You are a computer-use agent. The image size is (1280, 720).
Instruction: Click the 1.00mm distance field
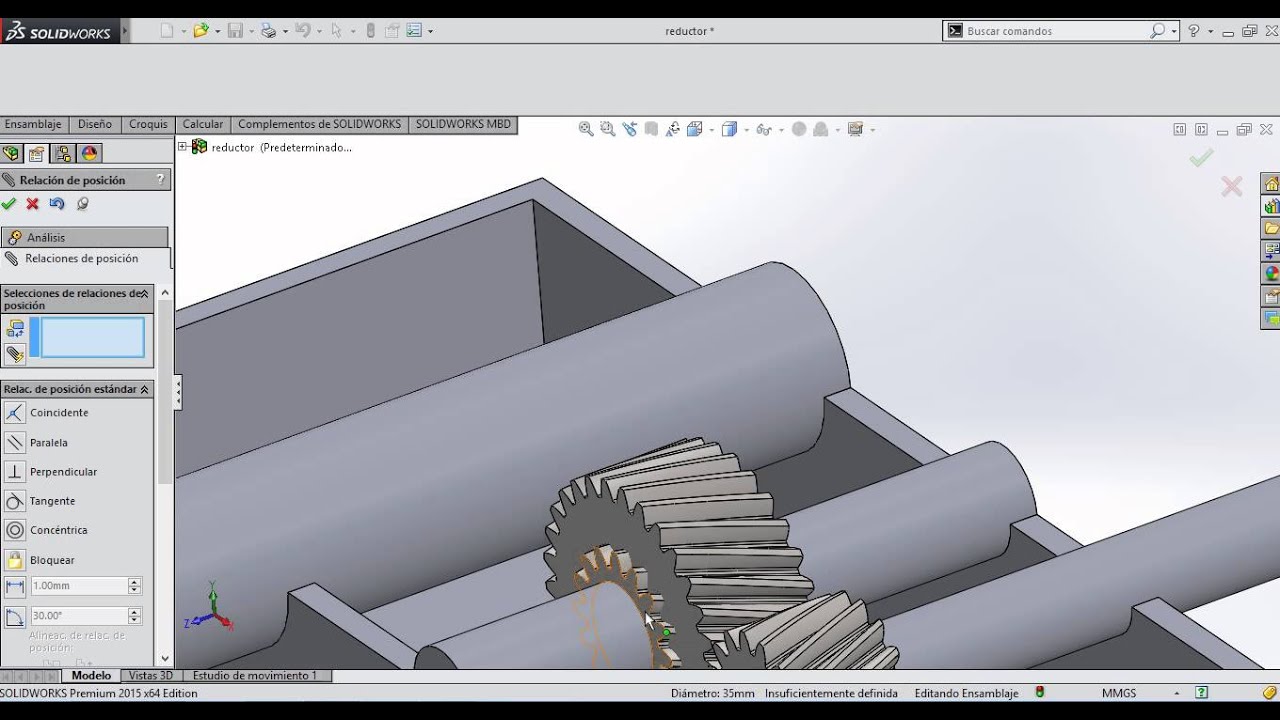pos(78,586)
